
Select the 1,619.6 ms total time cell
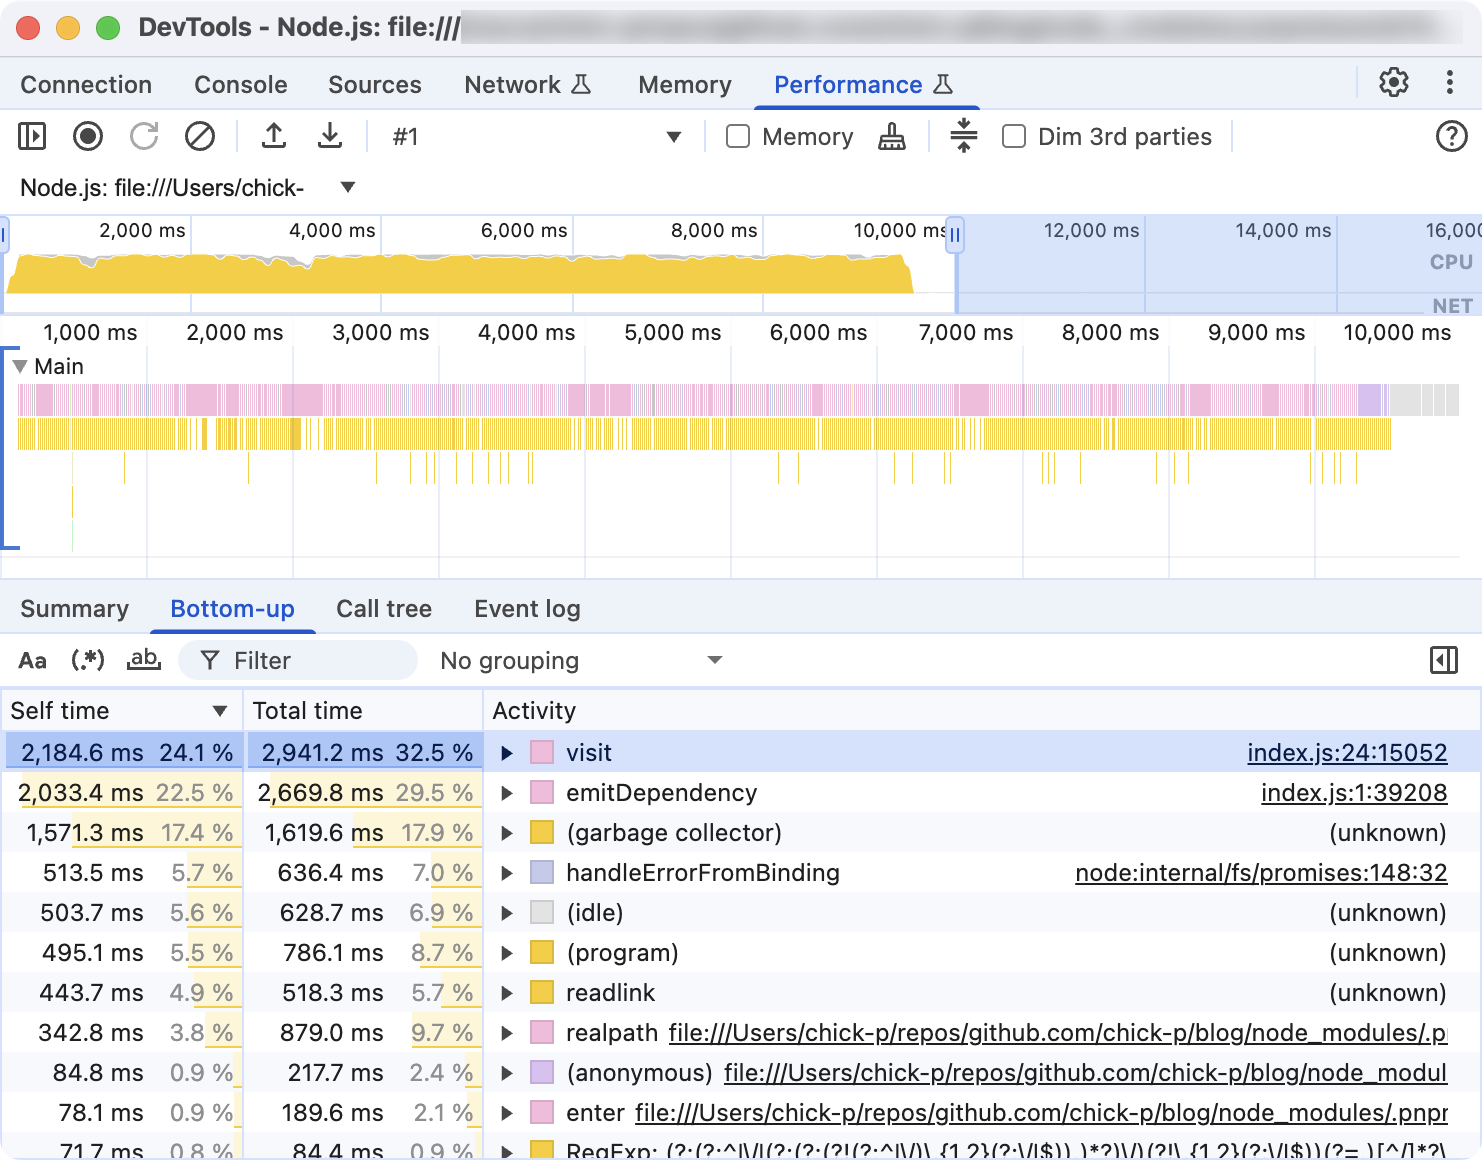[364, 833]
